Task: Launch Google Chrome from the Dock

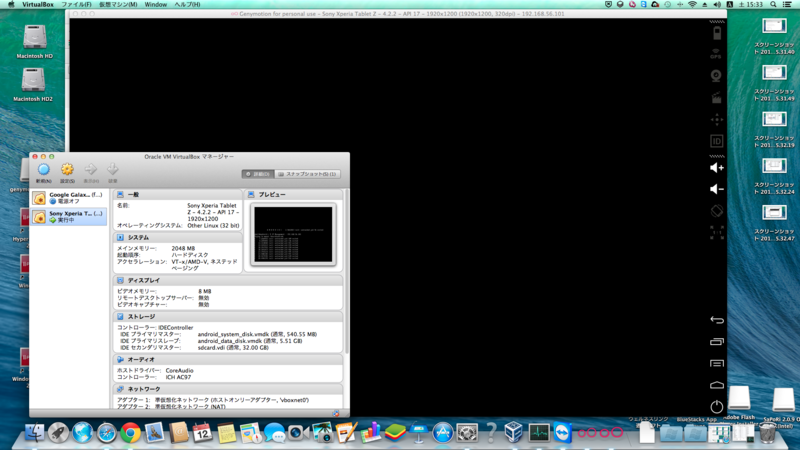Action: pyautogui.click(x=131, y=433)
